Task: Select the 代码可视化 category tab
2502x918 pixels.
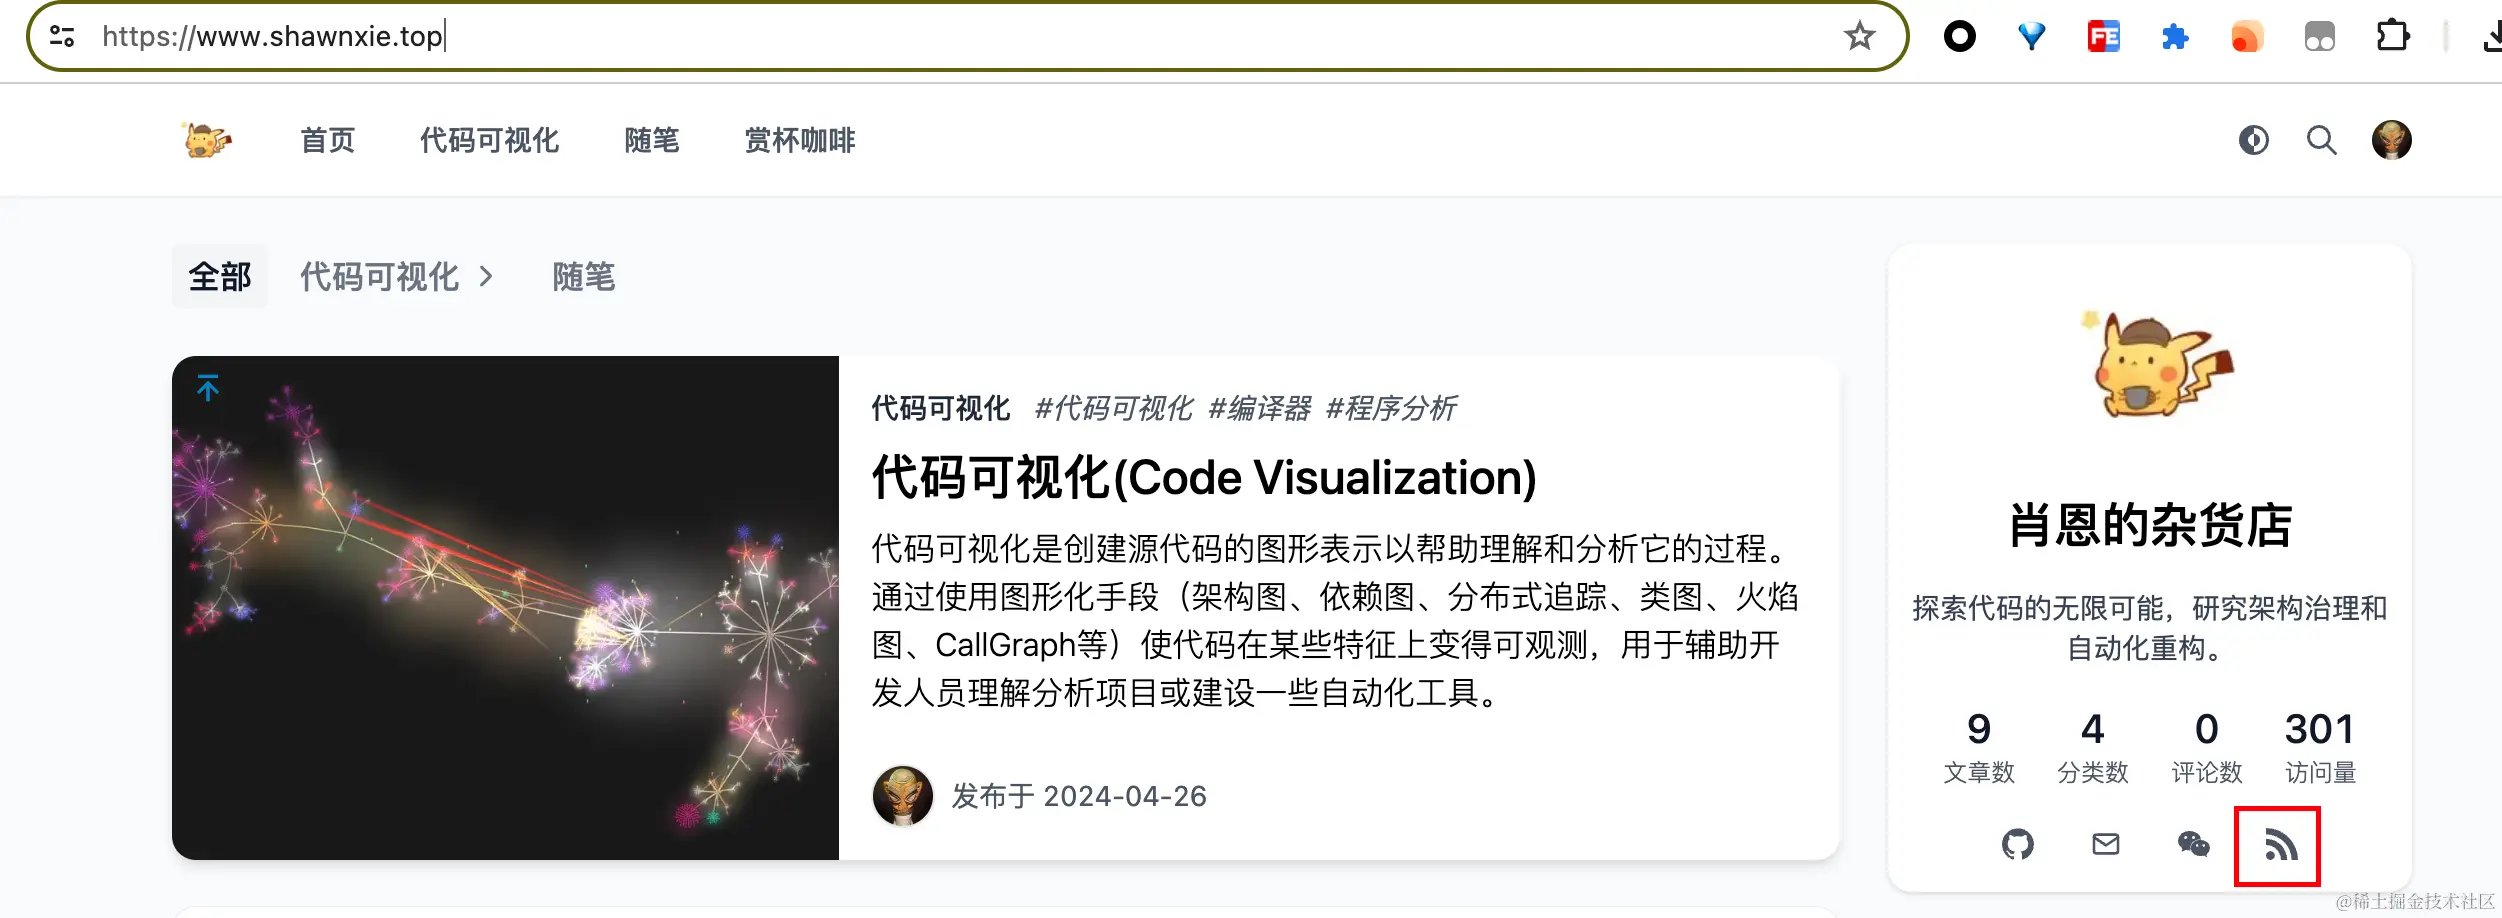Action: (380, 277)
